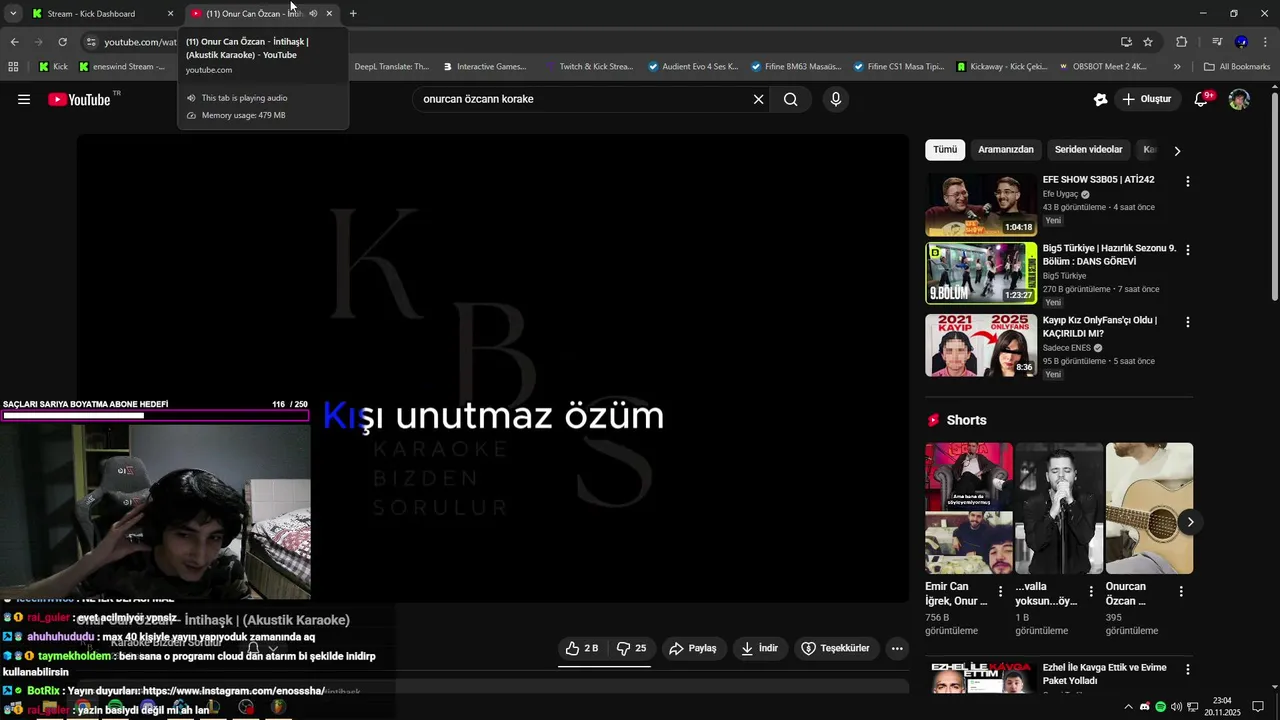The height and width of the screenshot is (720, 1280).
Task: Open the Kick bookmark
Action: point(53,67)
